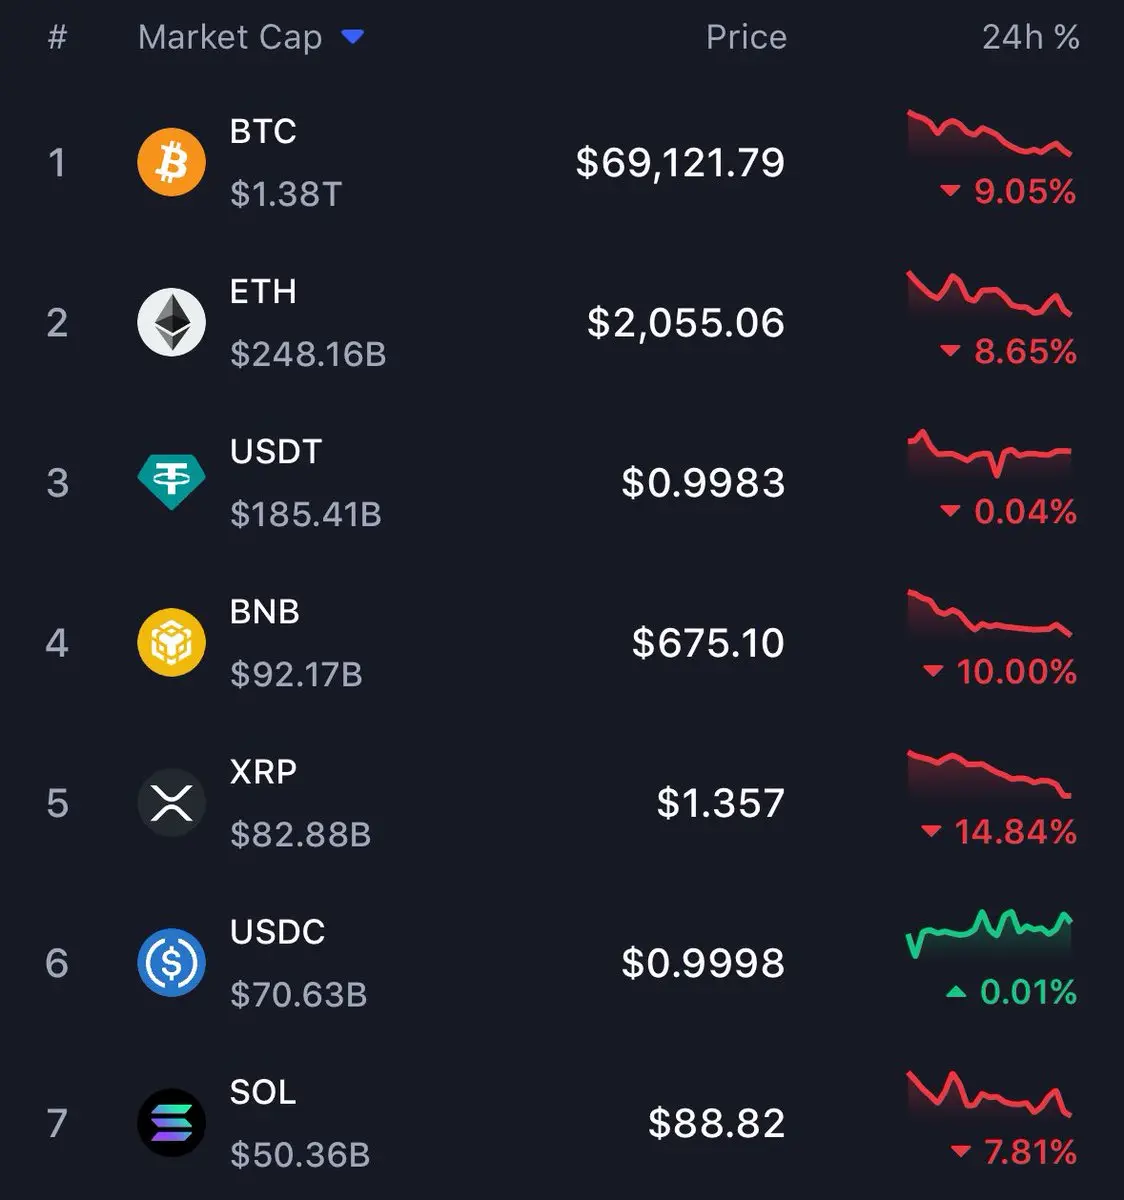1124x1200 pixels.
Task: Sort by the Price column header
Action: [x=746, y=38]
